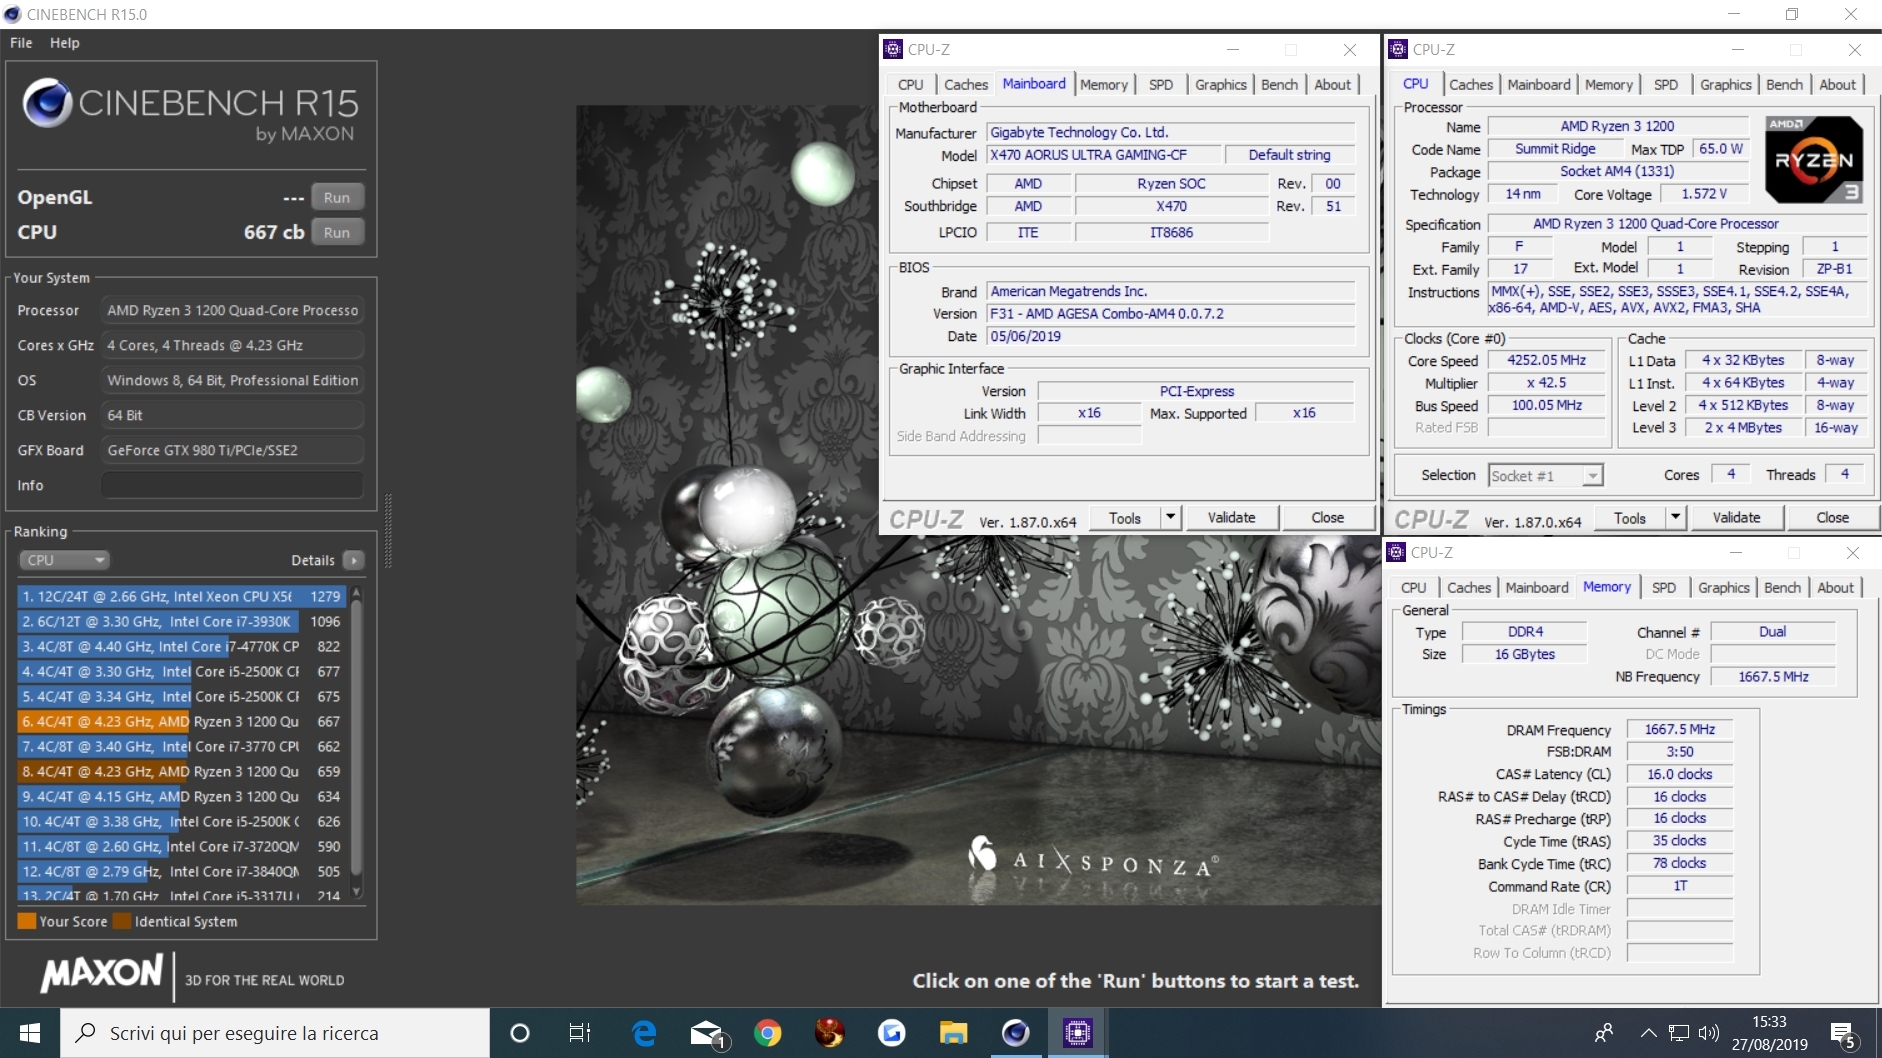Switch to CPU tab in Mainboard CPU-Z window
Image resolution: width=1882 pixels, height=1058 pixels.
910,85
